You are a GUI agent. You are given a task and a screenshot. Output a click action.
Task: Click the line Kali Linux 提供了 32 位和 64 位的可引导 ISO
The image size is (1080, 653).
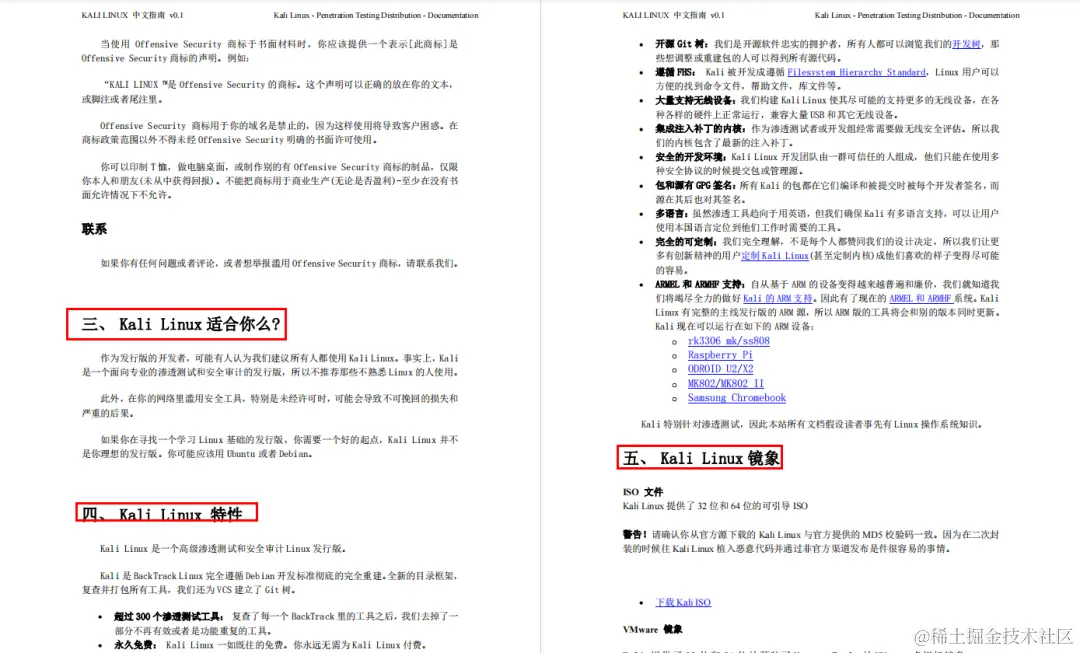tap(715, 506)
